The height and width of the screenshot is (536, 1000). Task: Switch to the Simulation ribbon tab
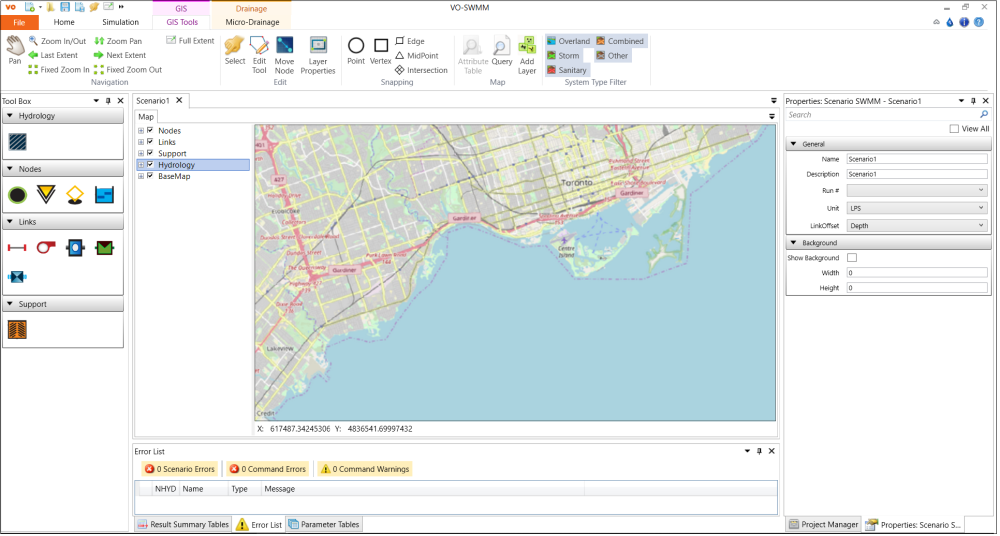(120, 21)
